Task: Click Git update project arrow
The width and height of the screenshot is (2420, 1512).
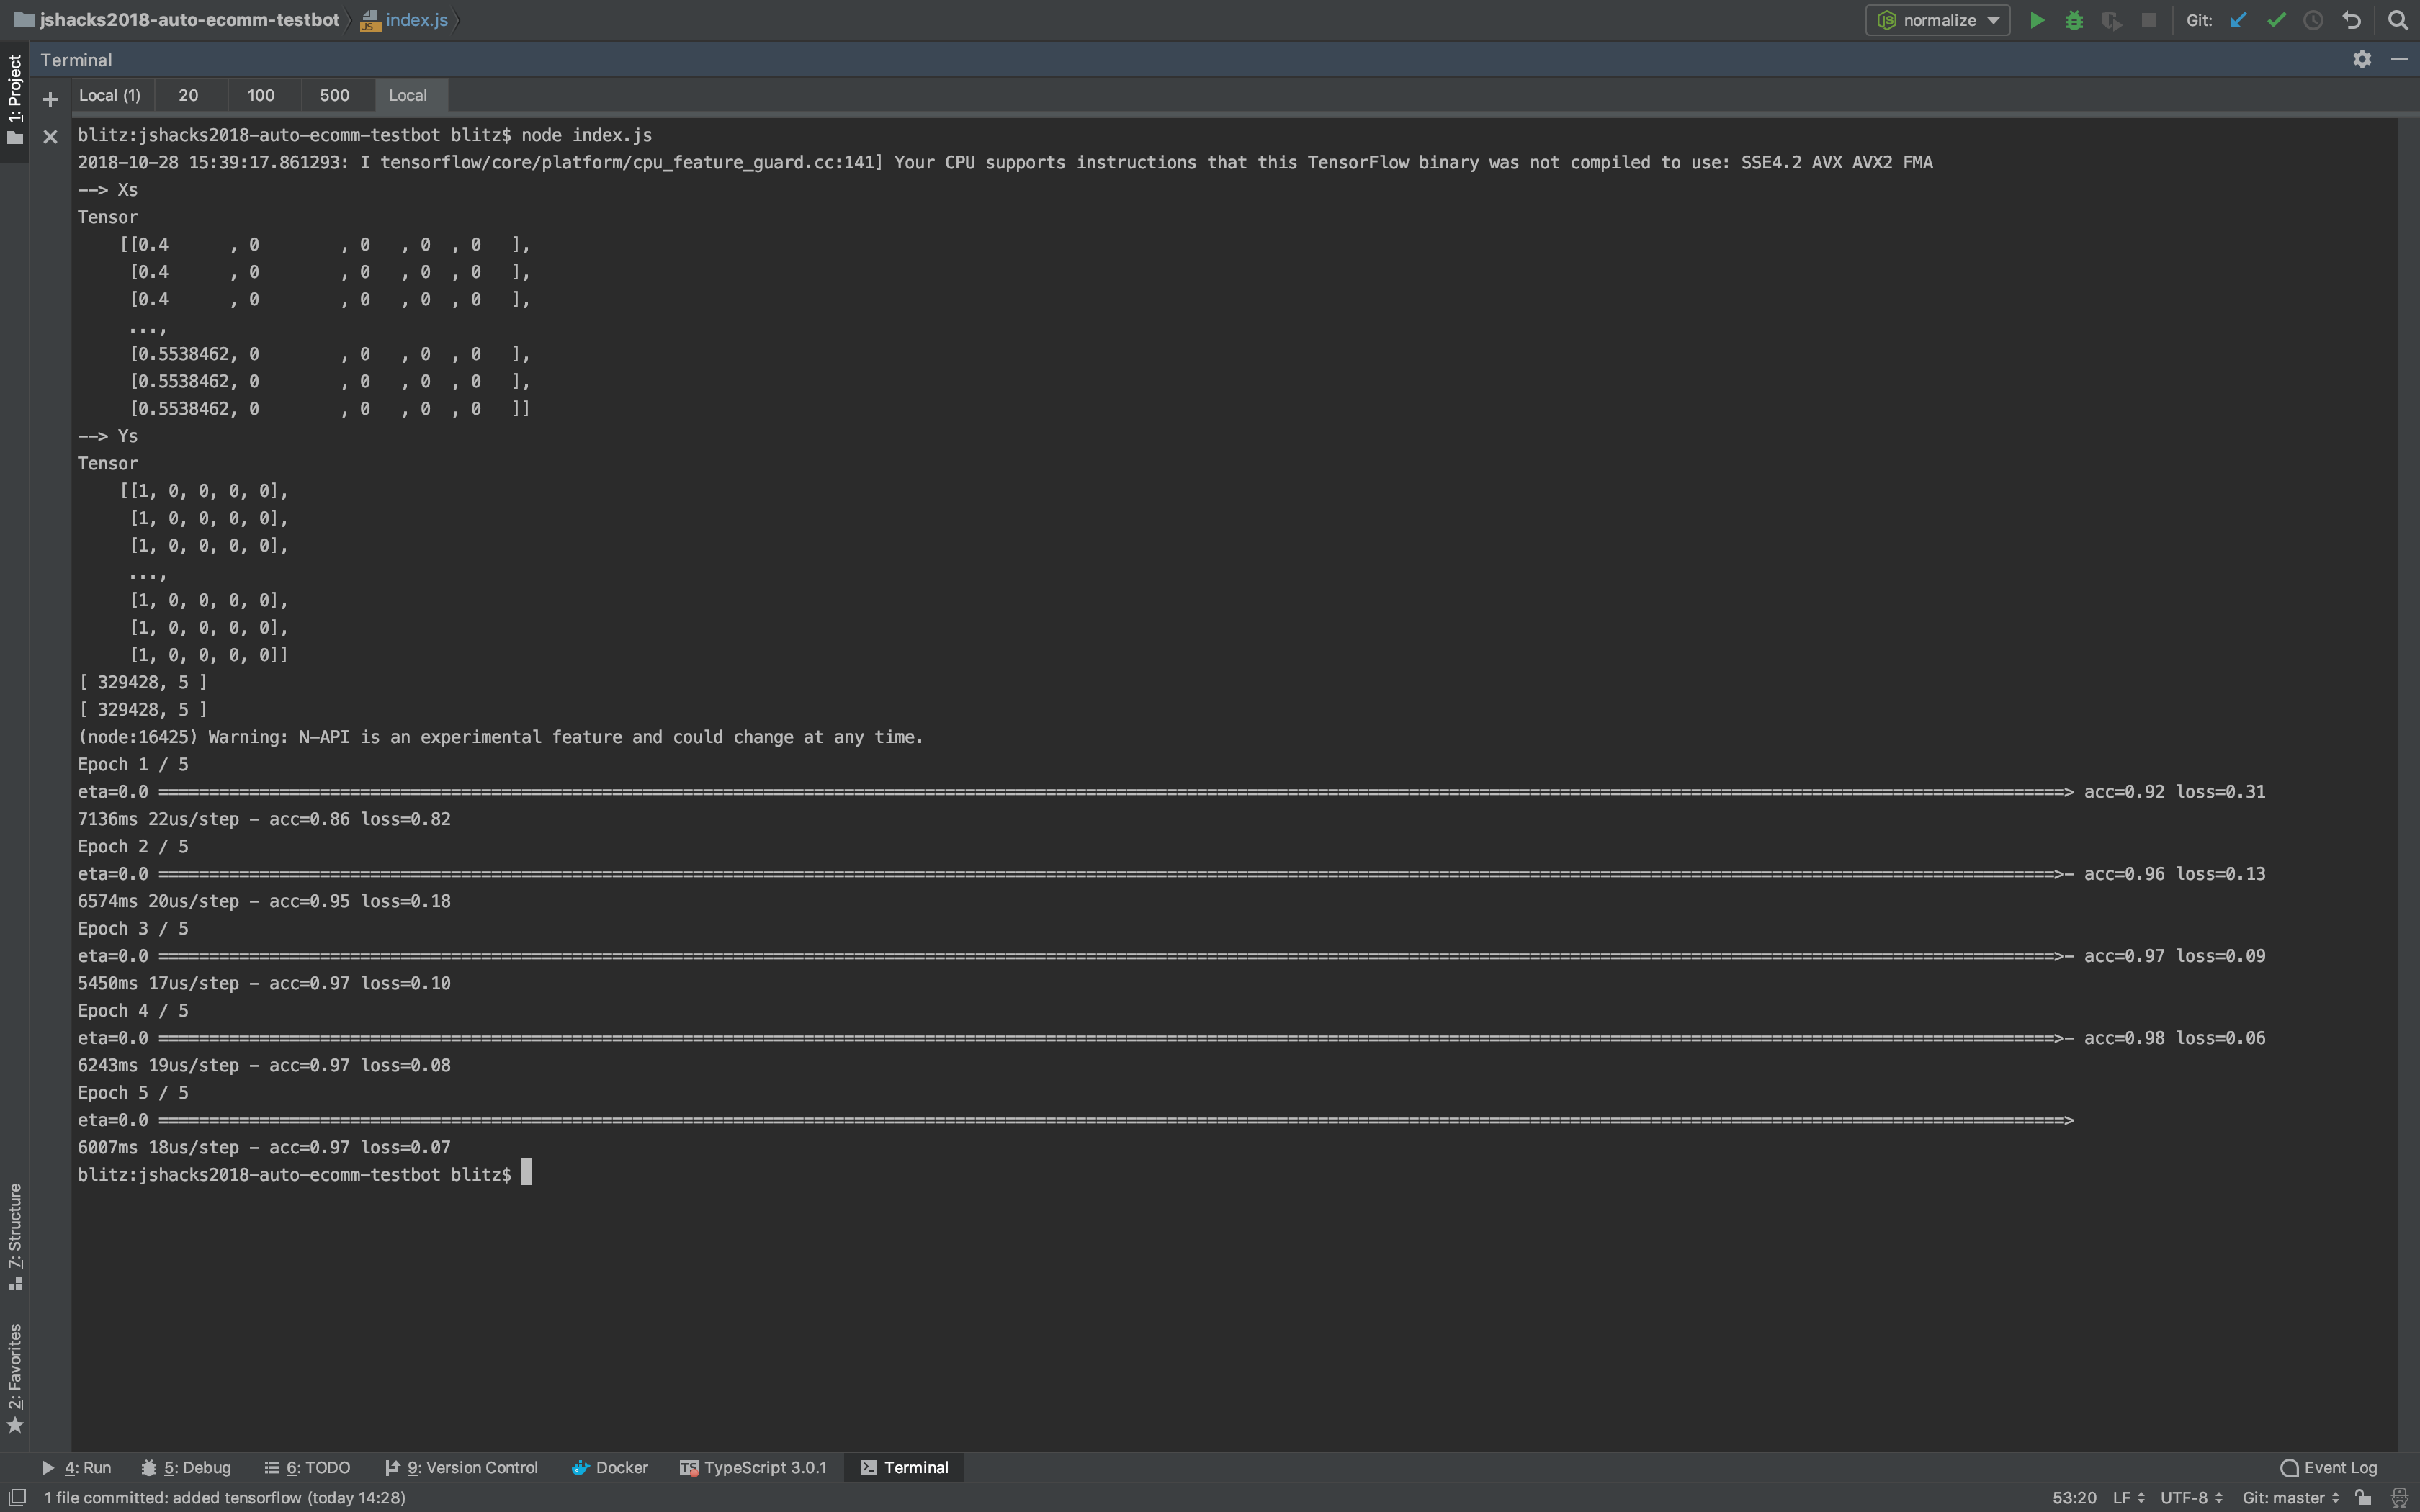Action: pos(2238,20)
